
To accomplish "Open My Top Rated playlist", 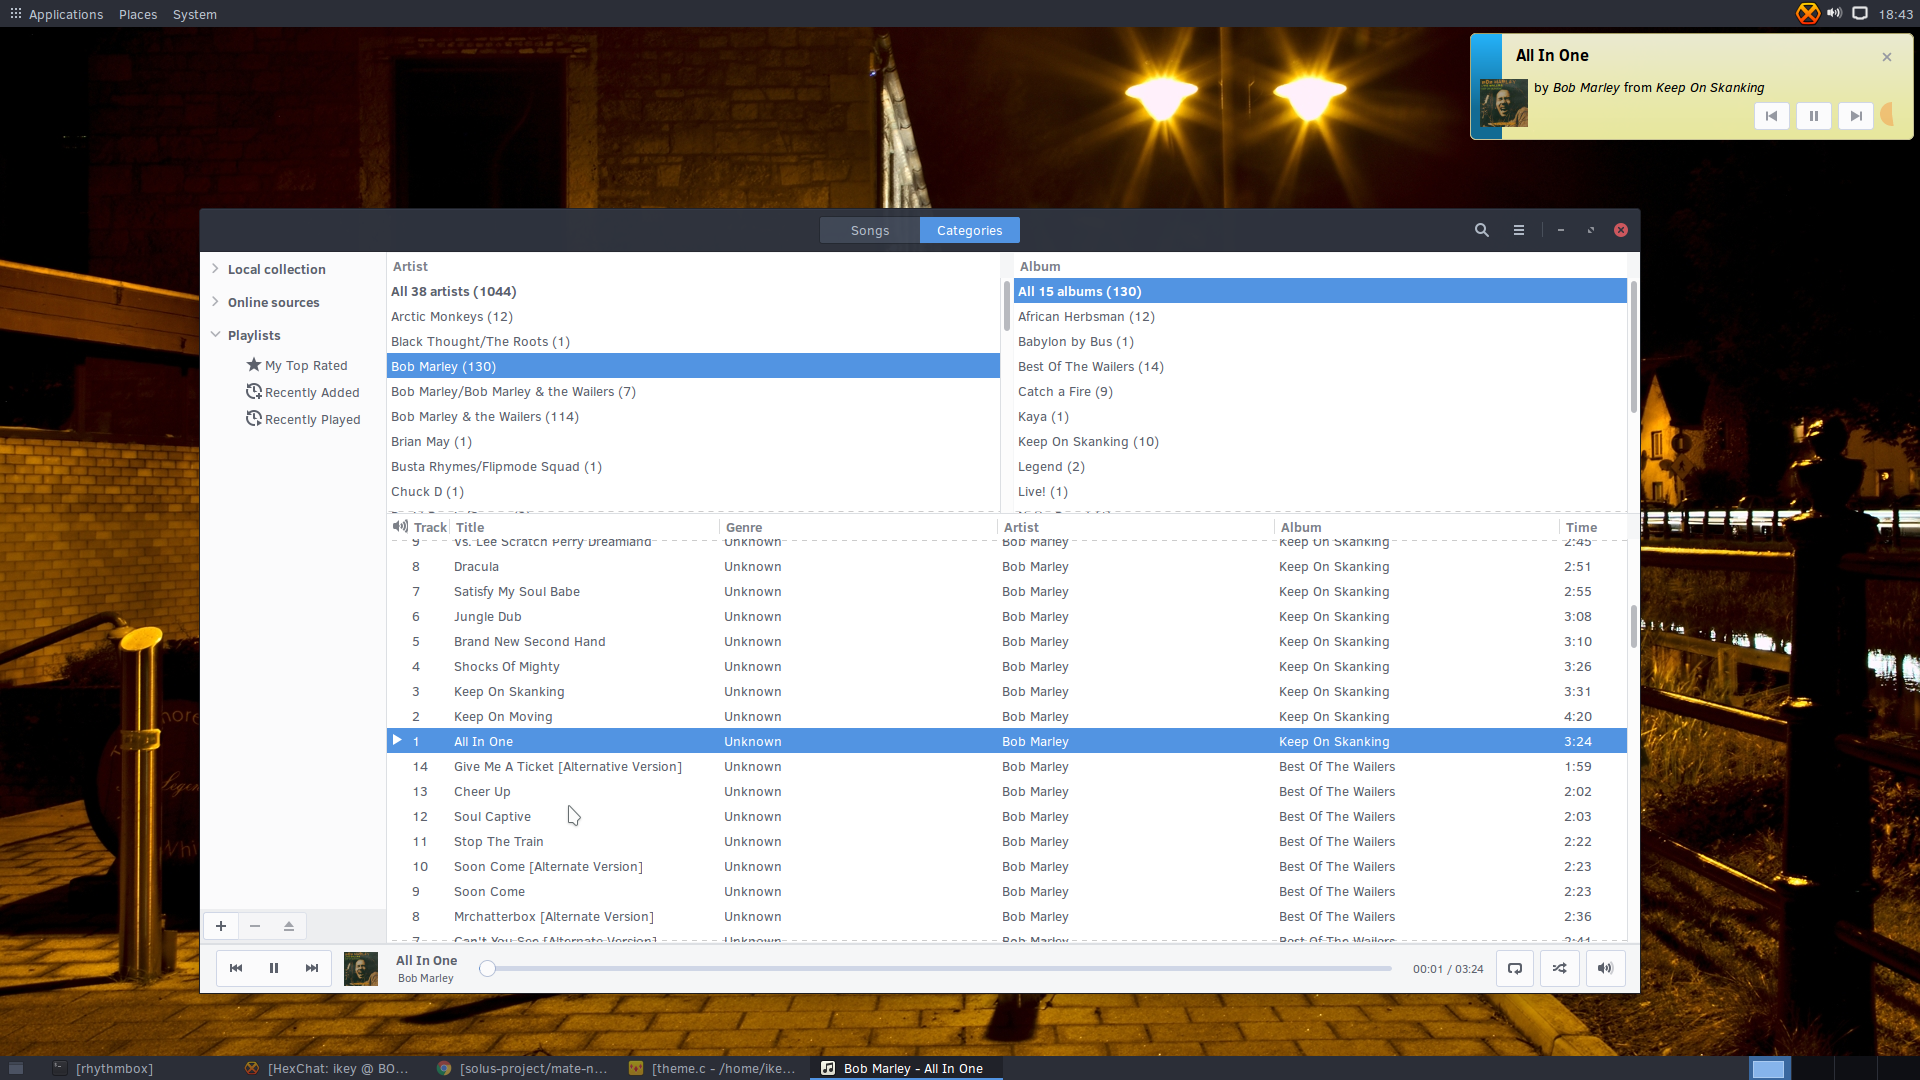I will 297,365.
